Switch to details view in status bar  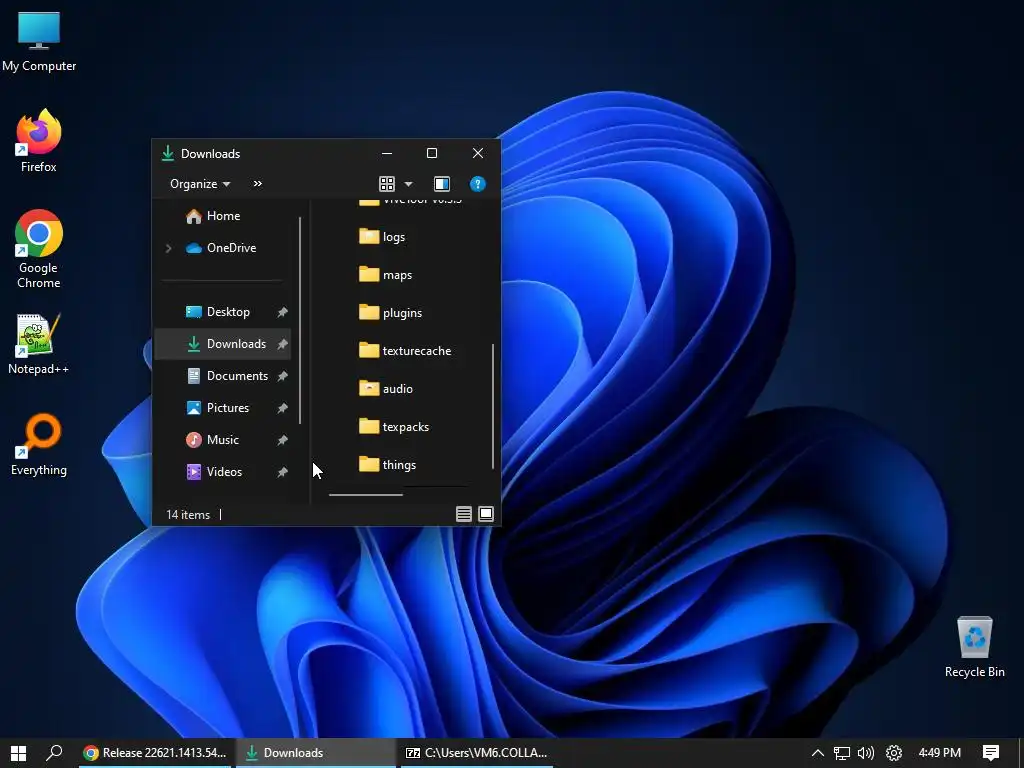[464, 515]
